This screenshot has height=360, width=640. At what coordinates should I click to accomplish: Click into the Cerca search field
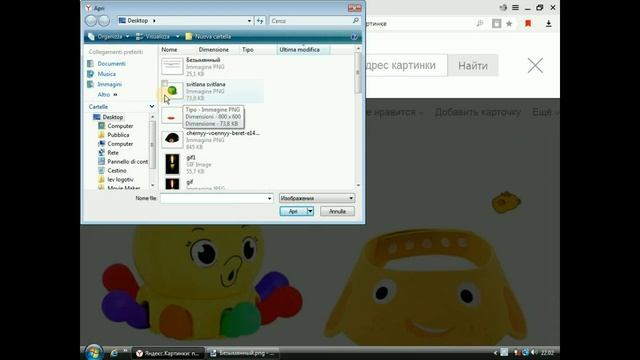pos(310,20)
